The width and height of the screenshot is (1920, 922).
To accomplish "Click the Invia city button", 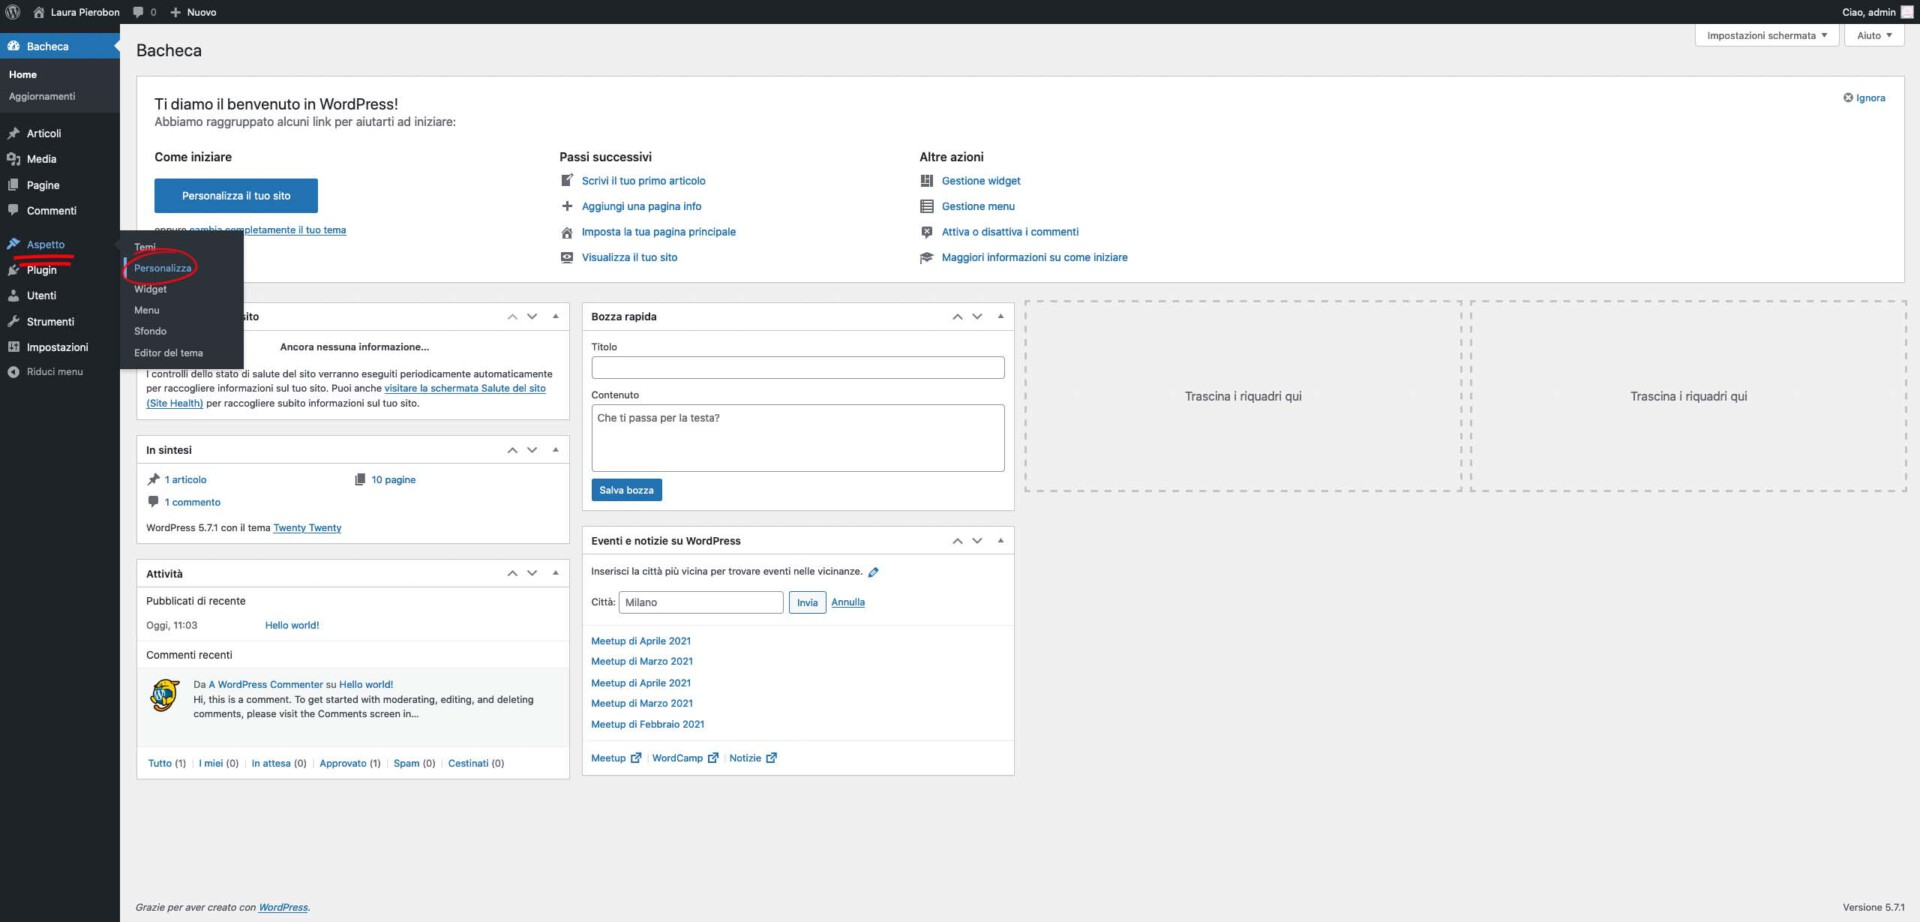I will [x=807, y=602].
